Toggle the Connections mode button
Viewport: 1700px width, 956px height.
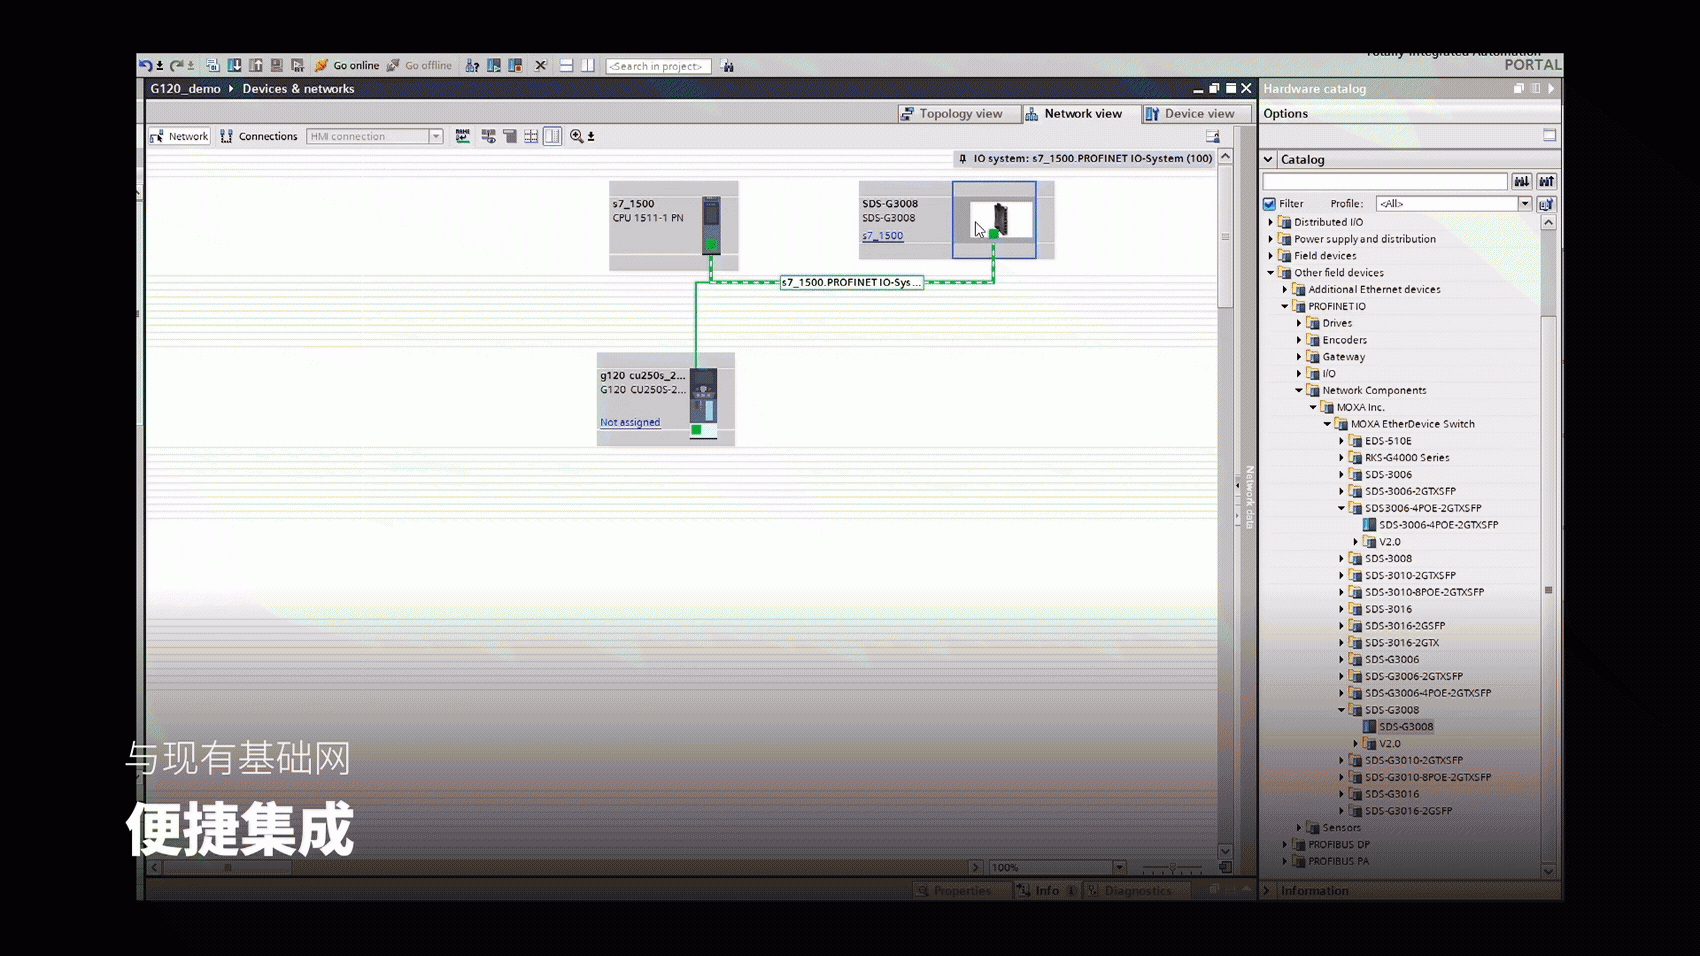pos(259,137)
